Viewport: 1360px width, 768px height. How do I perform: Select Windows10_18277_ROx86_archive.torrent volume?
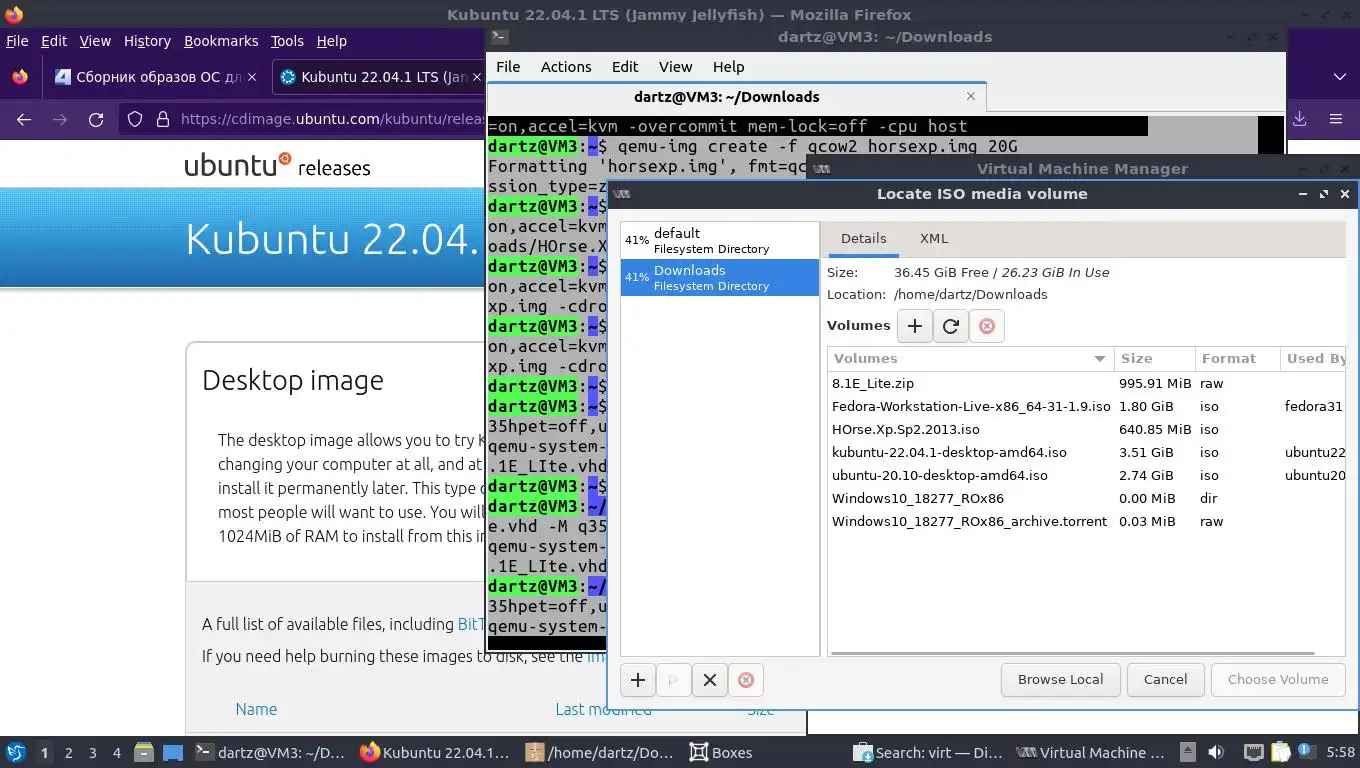coord(1086,521)
